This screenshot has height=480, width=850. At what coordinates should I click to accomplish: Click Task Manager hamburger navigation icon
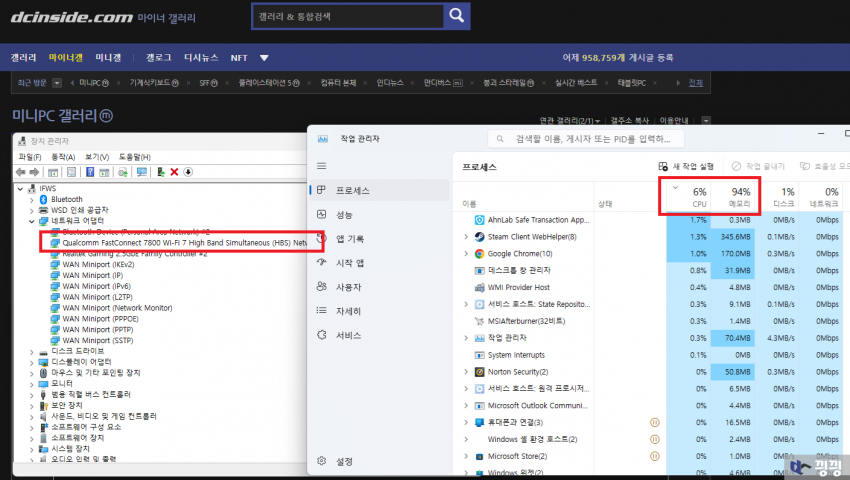click(x=321, y=165)
